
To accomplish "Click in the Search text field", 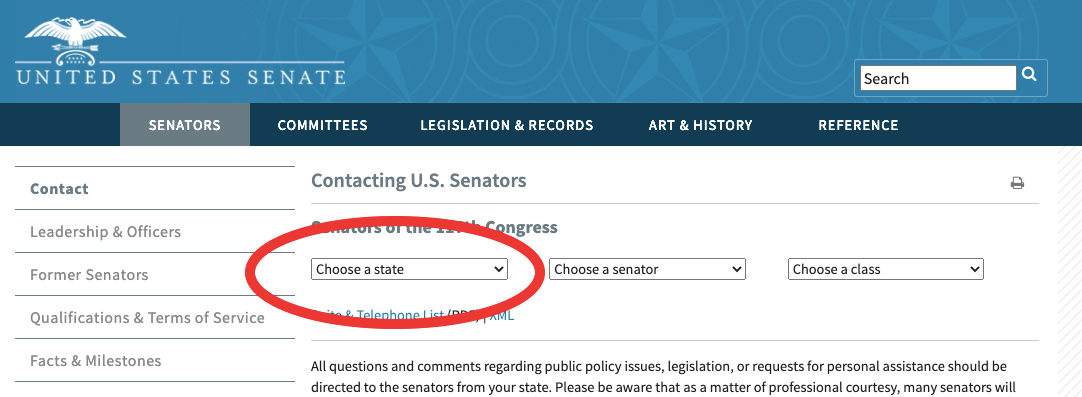I will (x=938, y=79).
